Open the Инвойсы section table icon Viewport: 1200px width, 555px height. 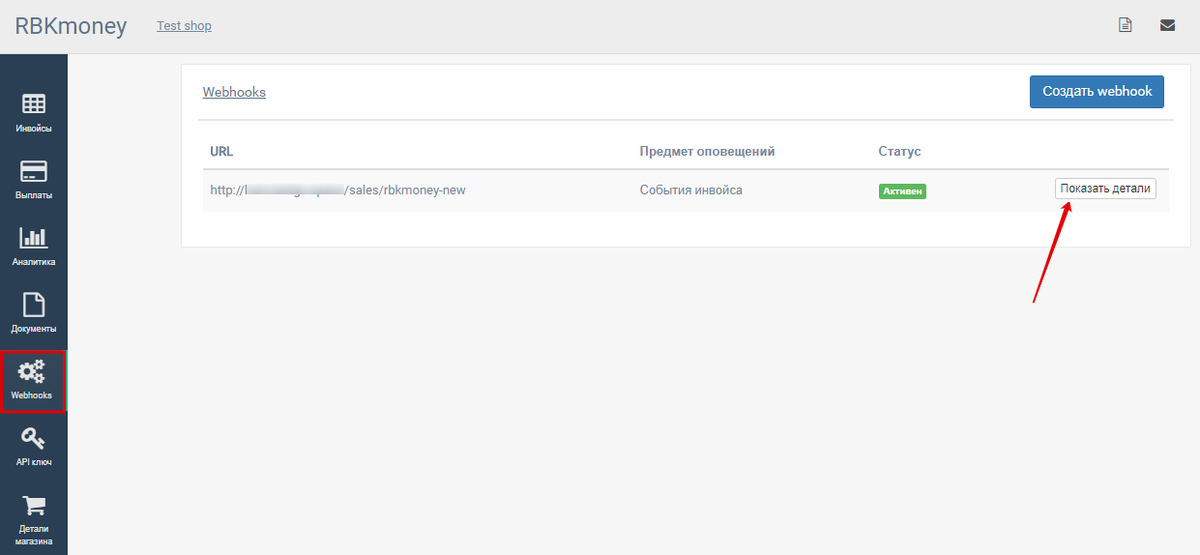[x=34, y=104]
